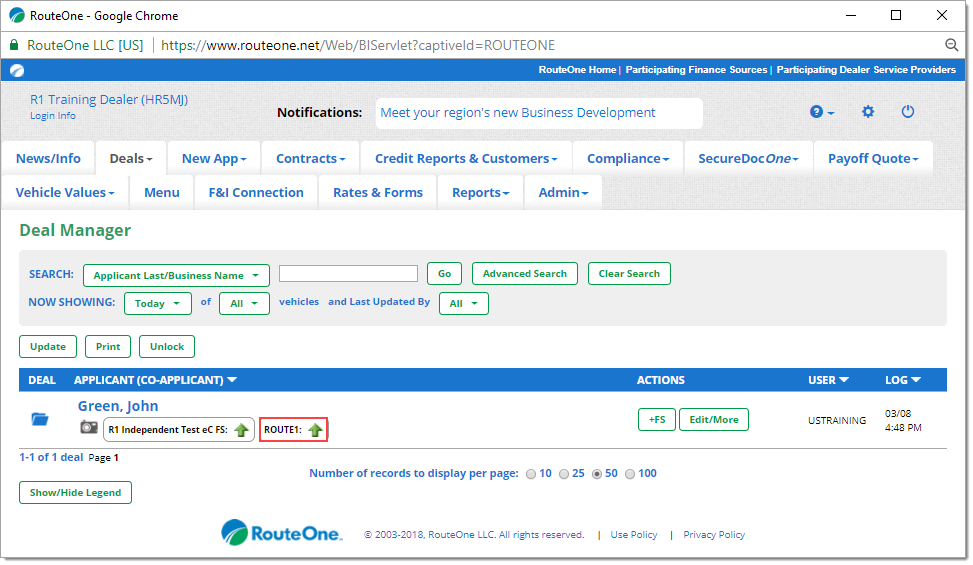Open the F&I Connection tab

pyautogui.click(x=256, y=193)
